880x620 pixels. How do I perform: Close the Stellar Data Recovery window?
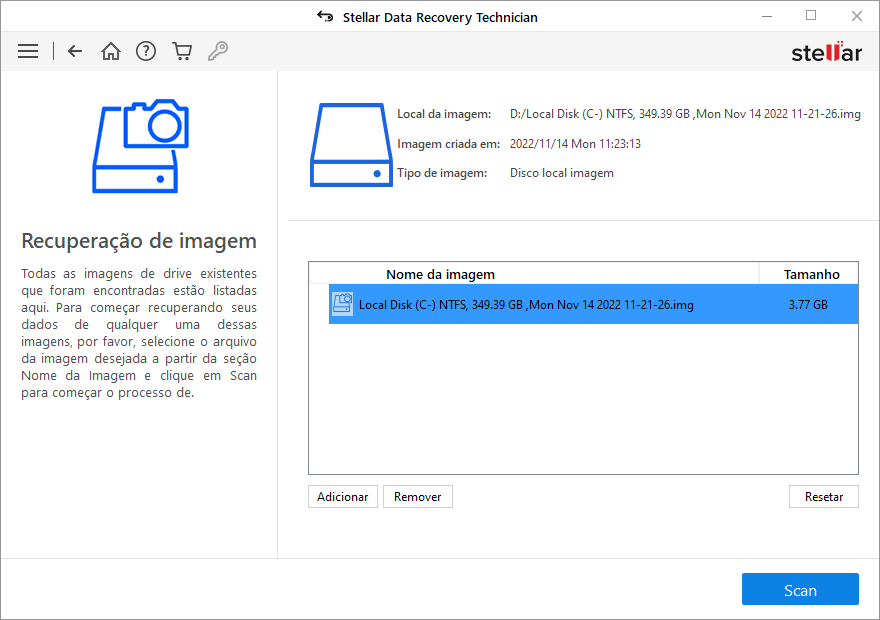tap(856, 16)
